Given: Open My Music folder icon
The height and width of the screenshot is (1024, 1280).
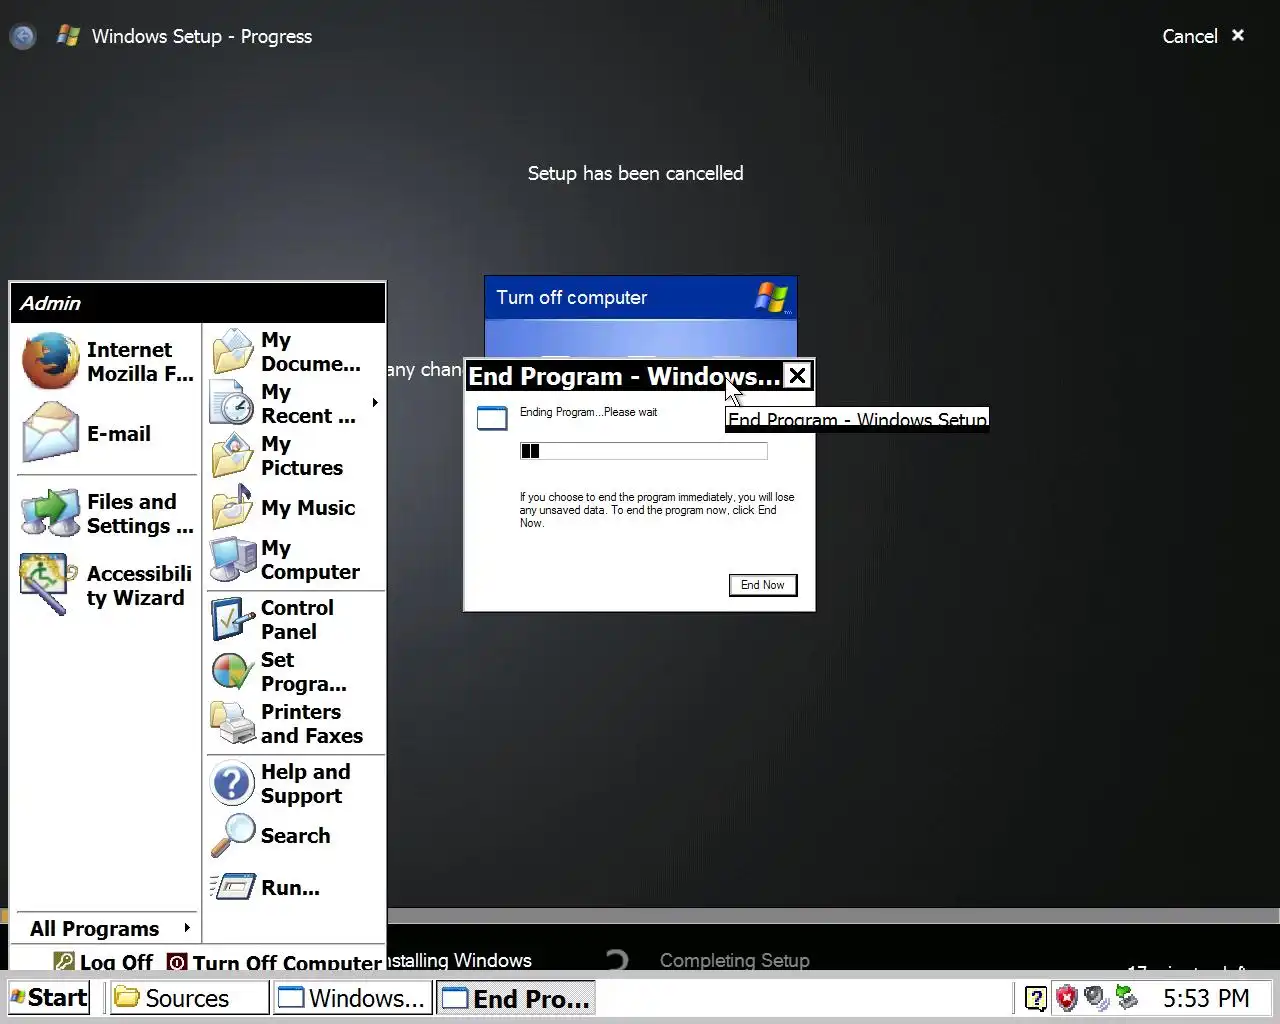Looking at the screenshot, I should (x=232, y=507).
